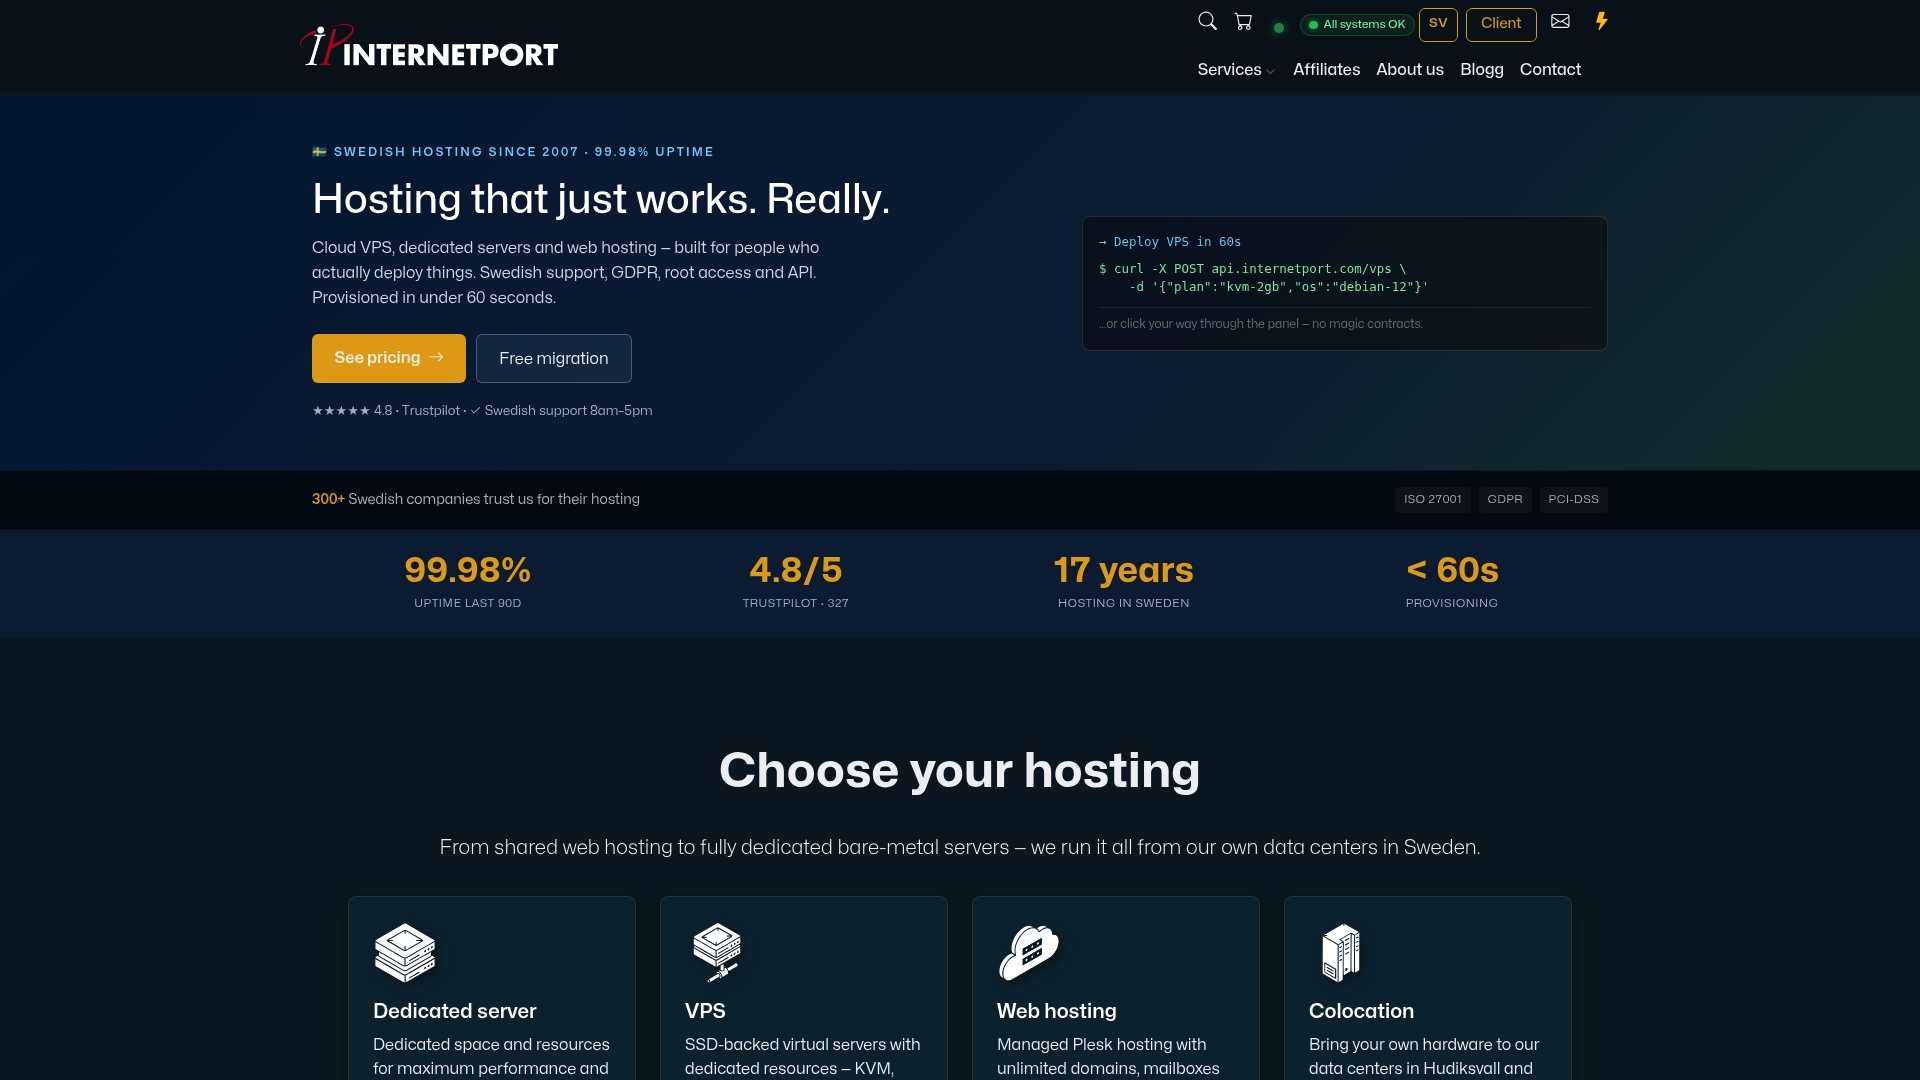Navigate to the Contact page
Screen dimensions: 1920x1080
pyautogui.click(x=1550, y=70)
